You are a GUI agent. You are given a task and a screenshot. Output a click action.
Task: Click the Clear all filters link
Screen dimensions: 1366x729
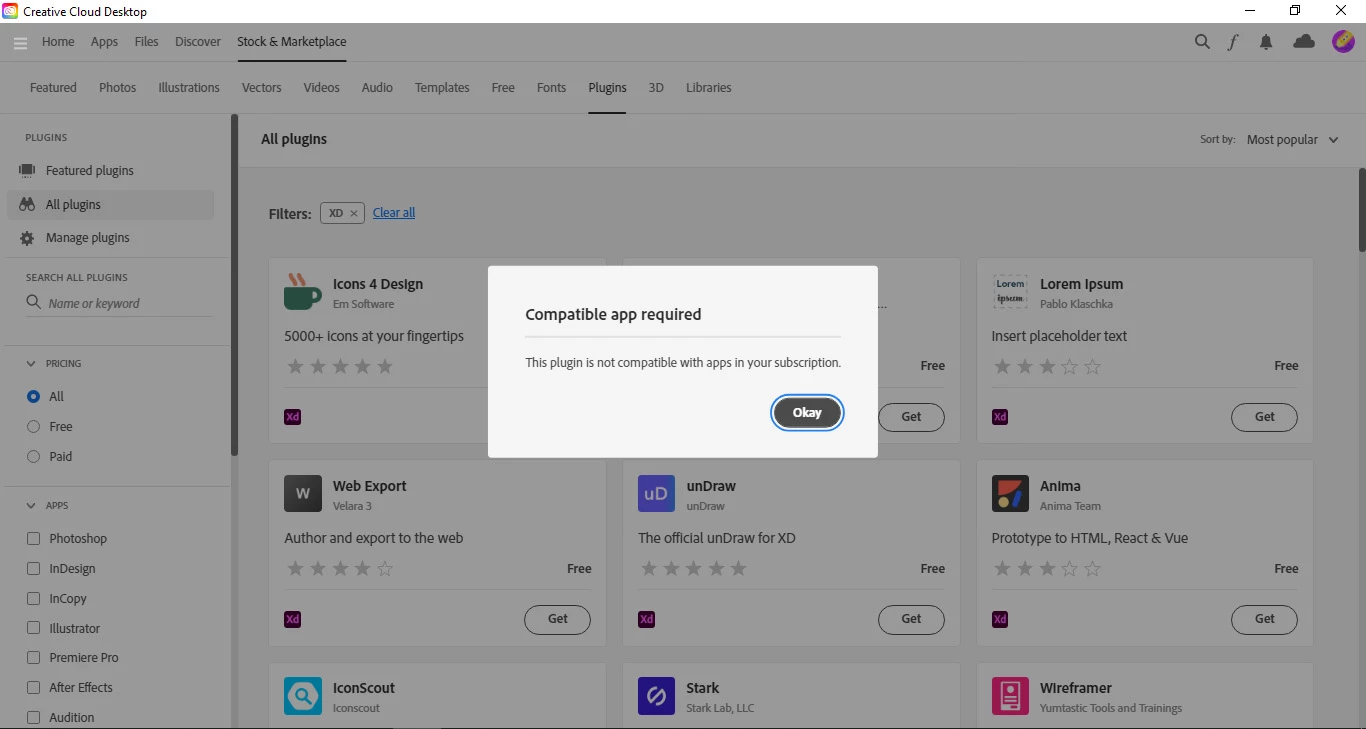(394, 213)
